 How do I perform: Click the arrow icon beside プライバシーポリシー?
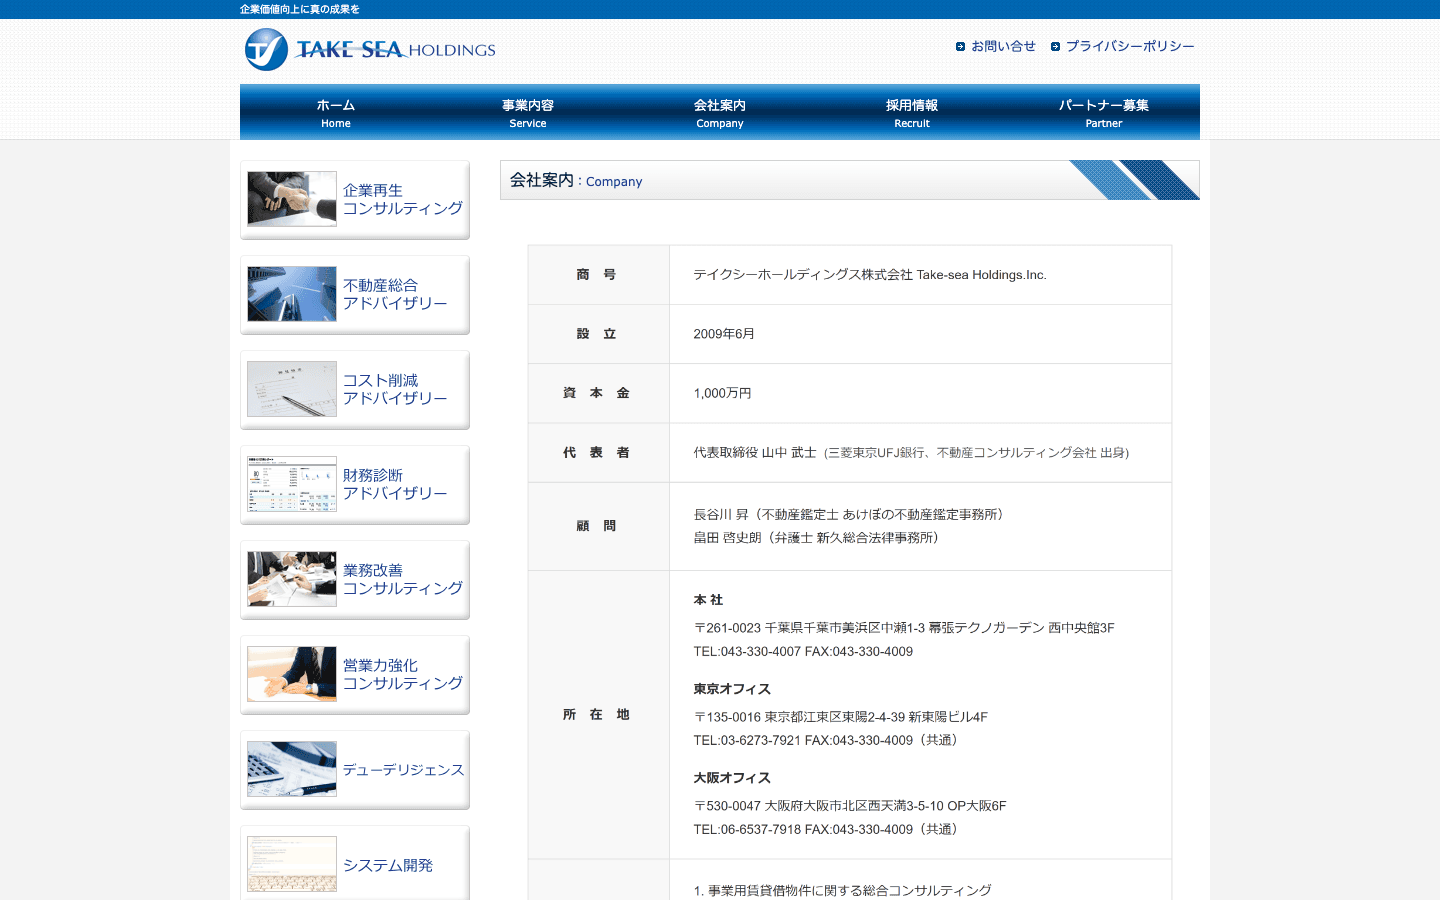click(1055, 47)
